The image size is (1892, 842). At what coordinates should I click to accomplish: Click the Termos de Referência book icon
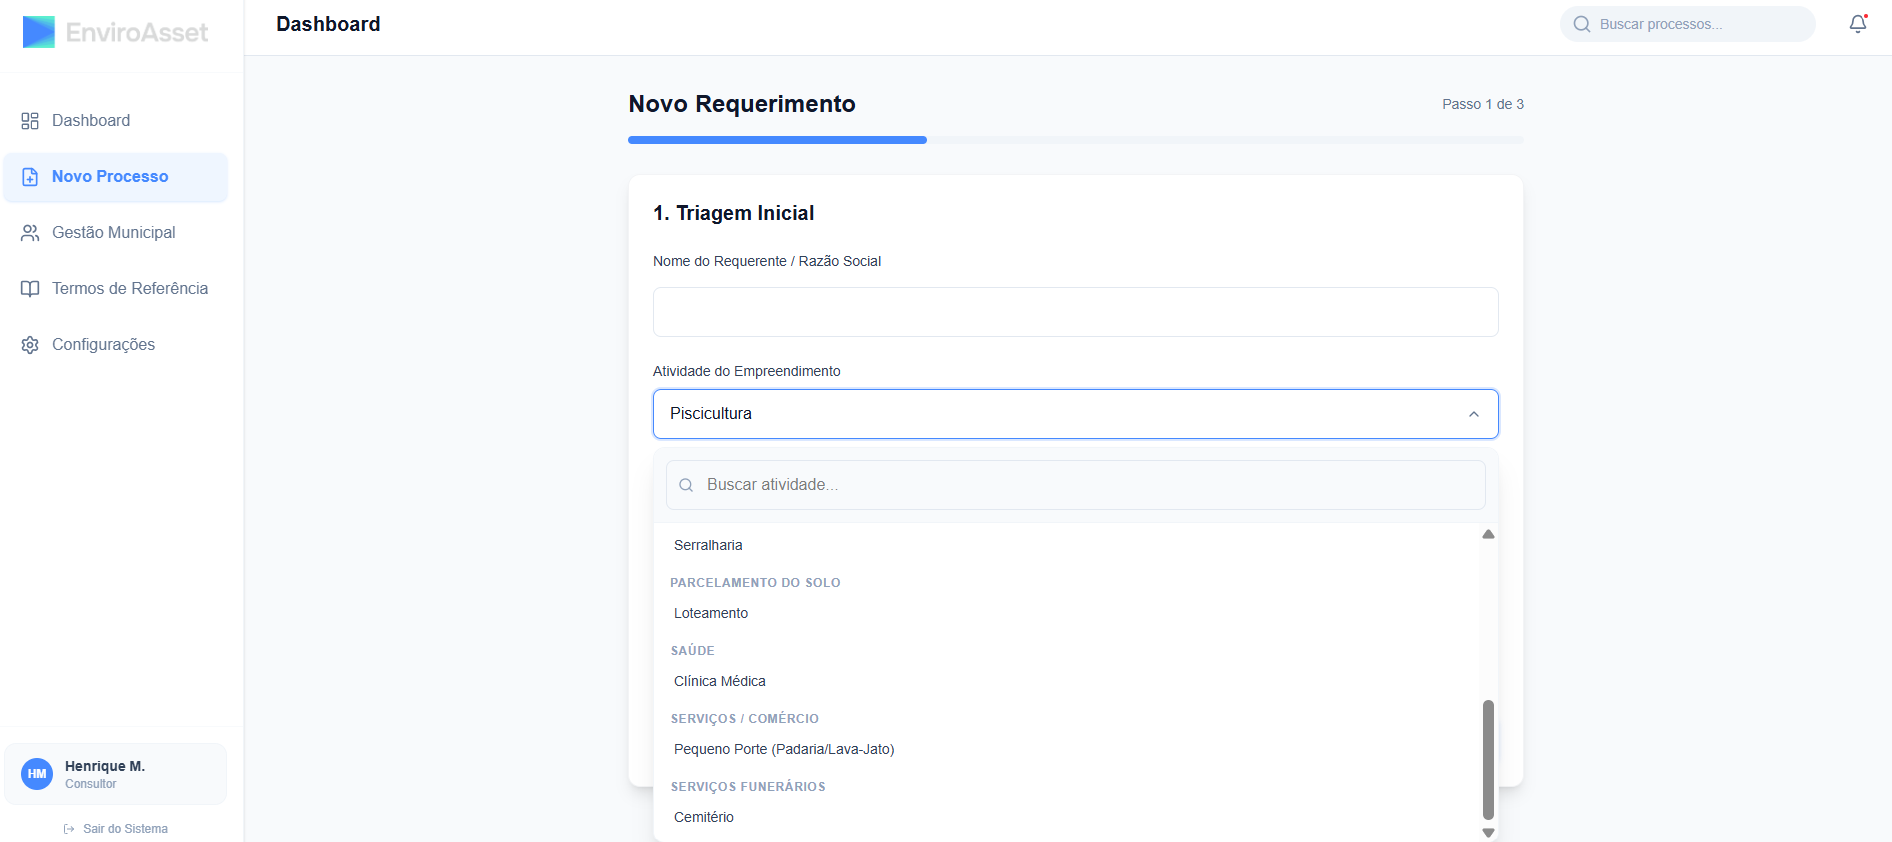click(30, 289)
